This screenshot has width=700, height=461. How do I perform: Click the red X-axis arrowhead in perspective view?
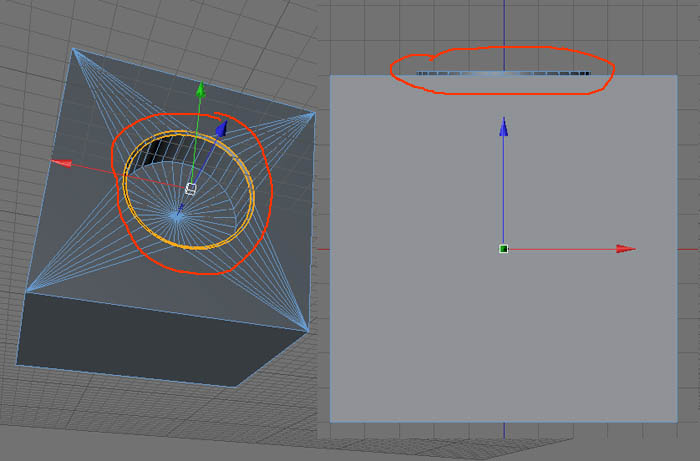click(x=61, y=163)
